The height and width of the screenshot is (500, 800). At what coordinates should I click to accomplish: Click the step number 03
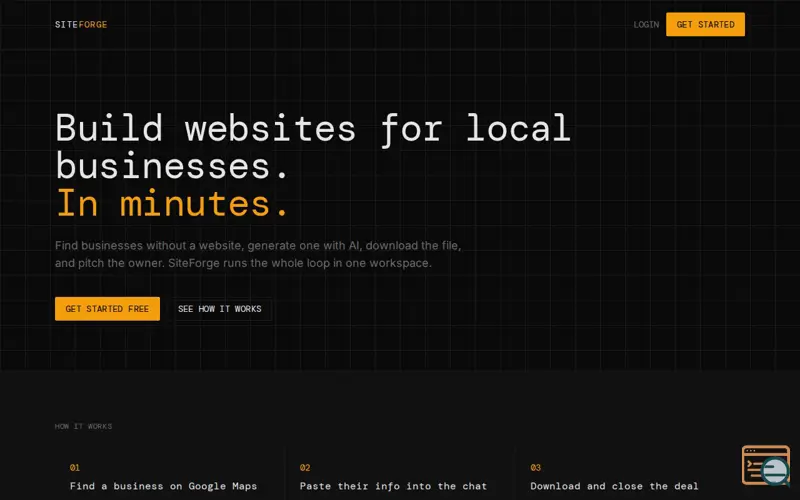[x=536, y=467]
